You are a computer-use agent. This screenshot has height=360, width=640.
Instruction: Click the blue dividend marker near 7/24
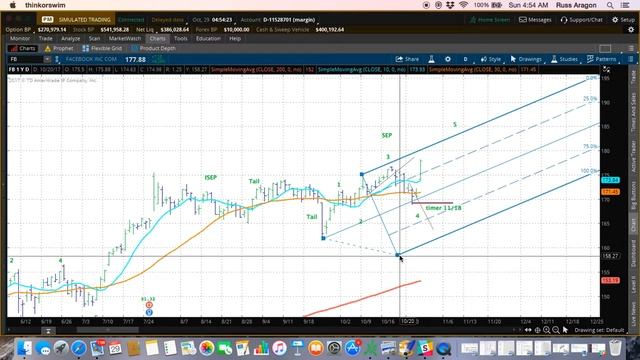pos(149,312)
